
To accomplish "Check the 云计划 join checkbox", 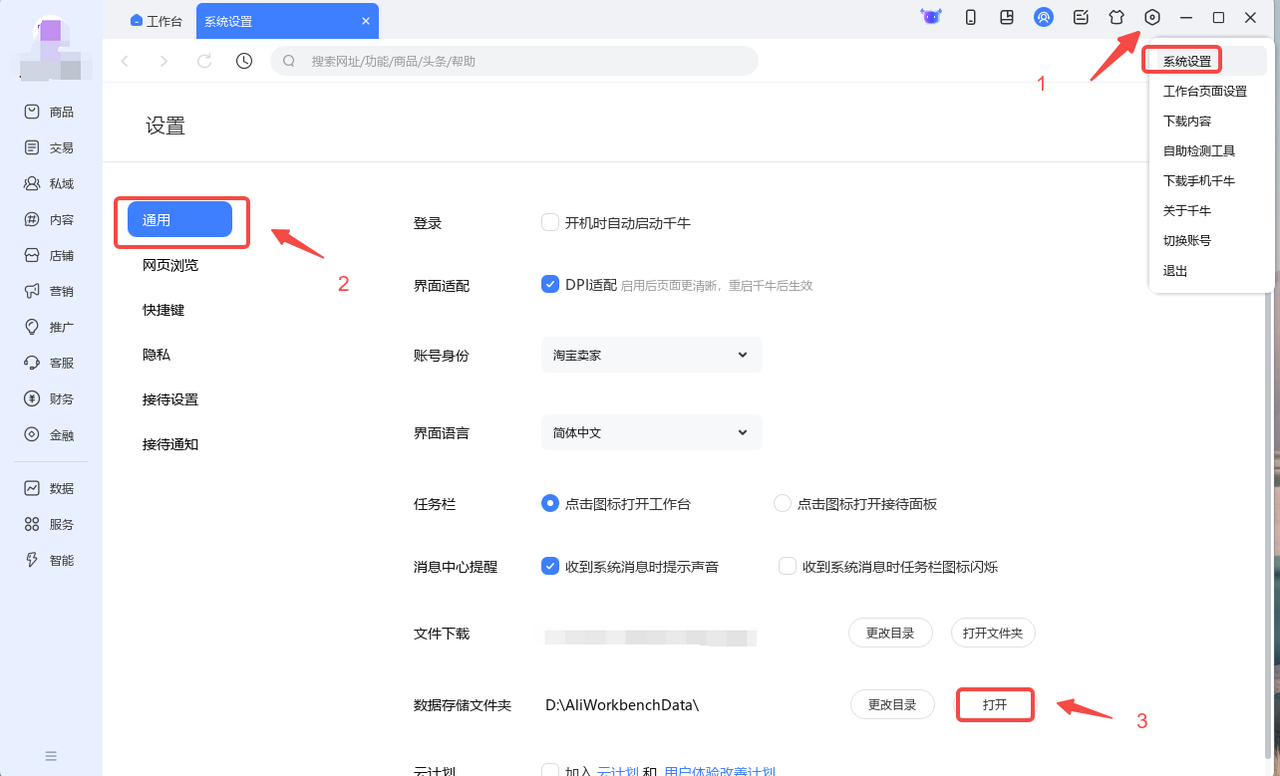I will point(550,770).
